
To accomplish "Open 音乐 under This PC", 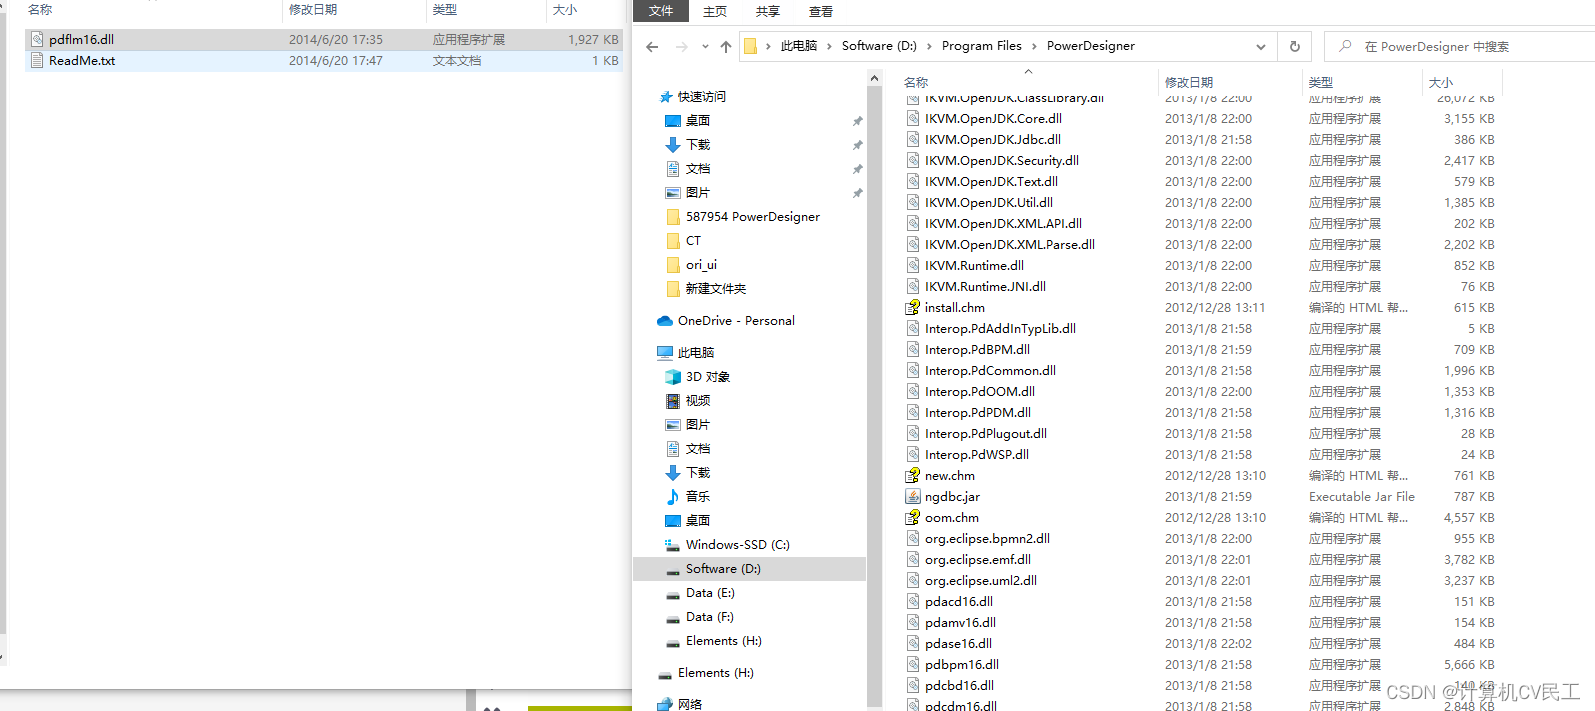I will pos(698,497).
